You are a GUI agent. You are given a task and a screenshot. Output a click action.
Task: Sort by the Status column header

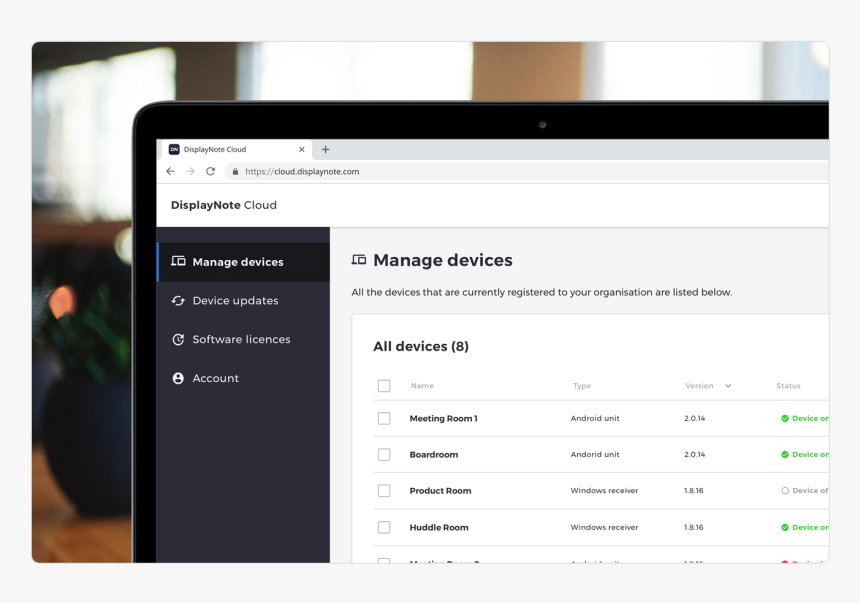[x=788, y=386]
